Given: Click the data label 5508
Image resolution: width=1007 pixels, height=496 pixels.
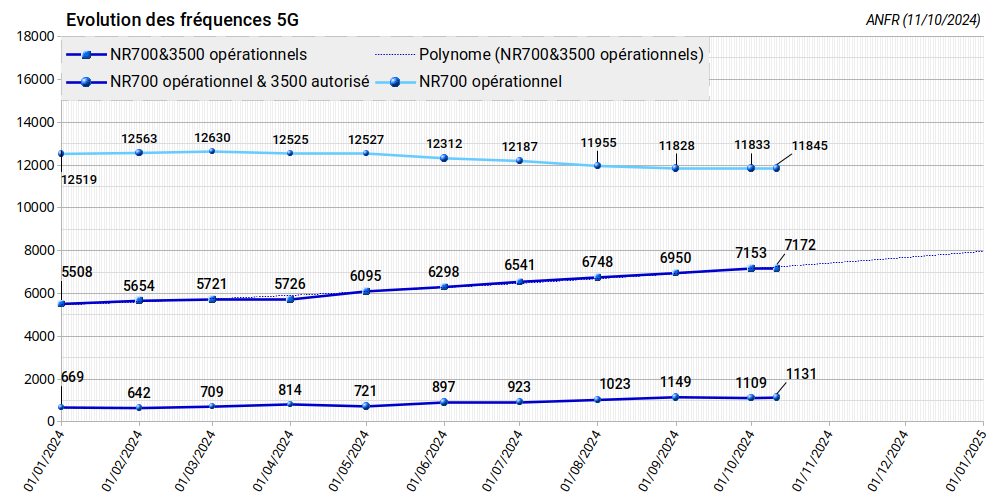Looking at the screenshot, I should click(78, 271).
